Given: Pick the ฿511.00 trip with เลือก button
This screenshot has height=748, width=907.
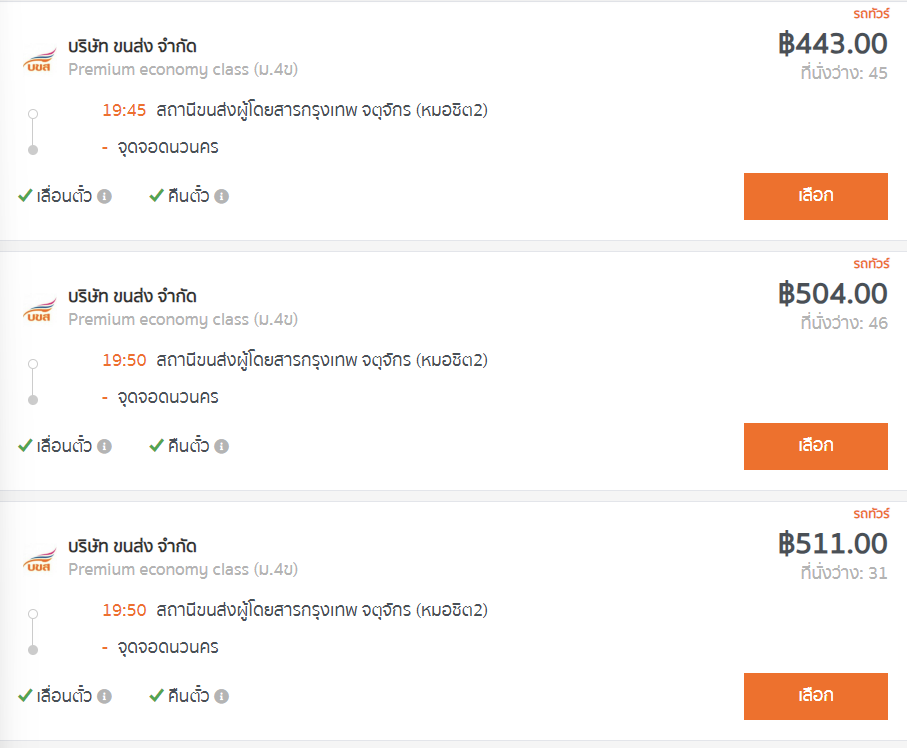Looking at the screenshot, I should (816, 696).
